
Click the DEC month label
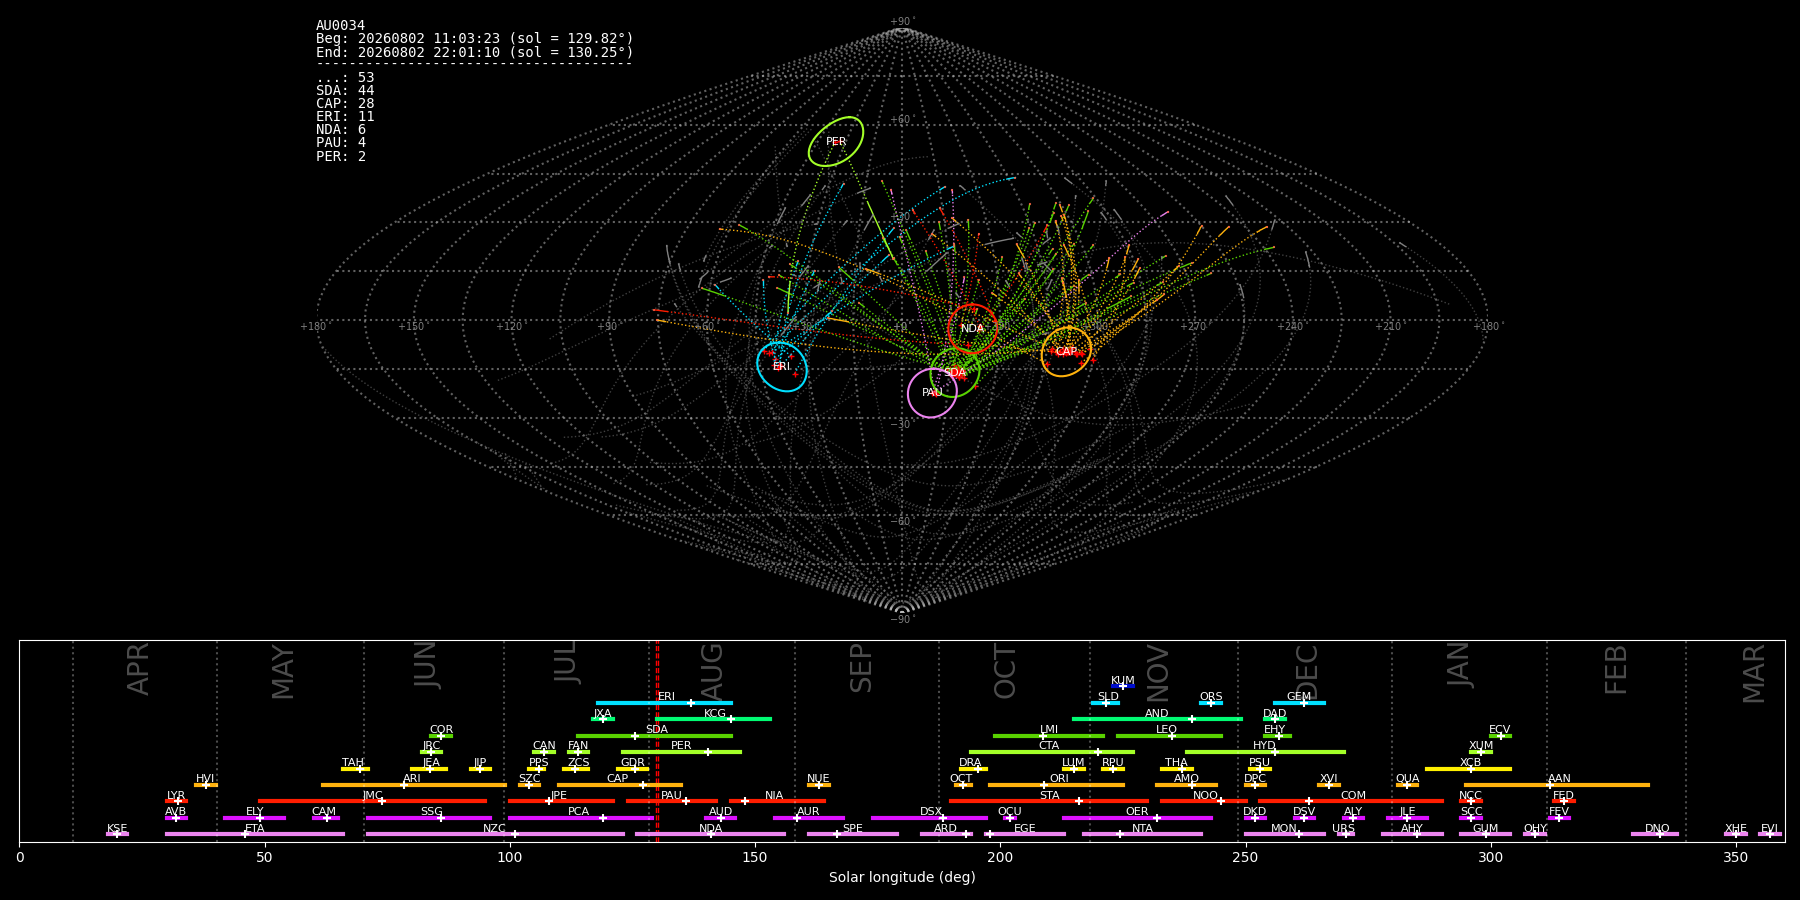tap(1307, 672)
